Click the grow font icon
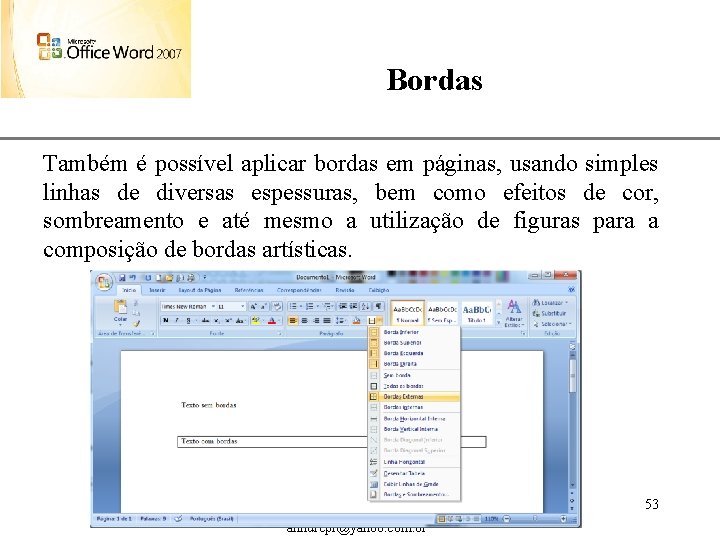Viewport: 720px width, 540px height. pos(253,307)
